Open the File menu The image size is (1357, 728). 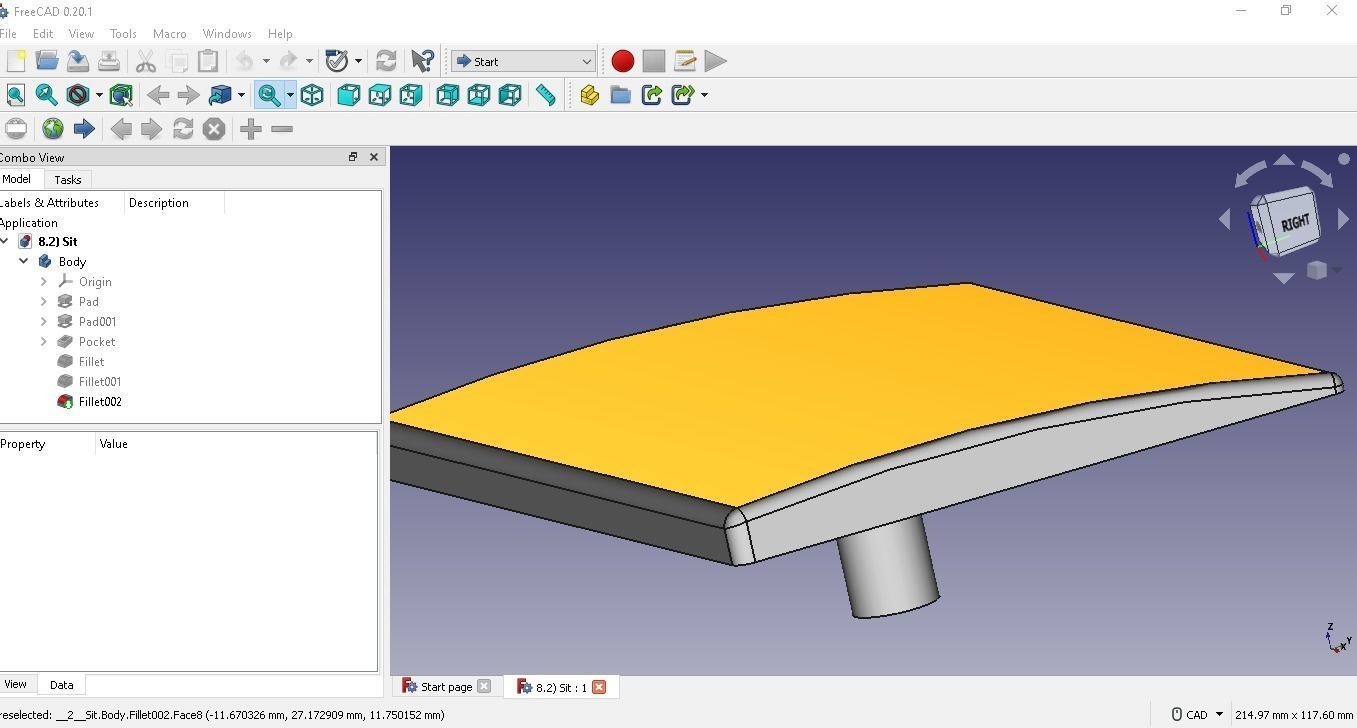[8, 33]
